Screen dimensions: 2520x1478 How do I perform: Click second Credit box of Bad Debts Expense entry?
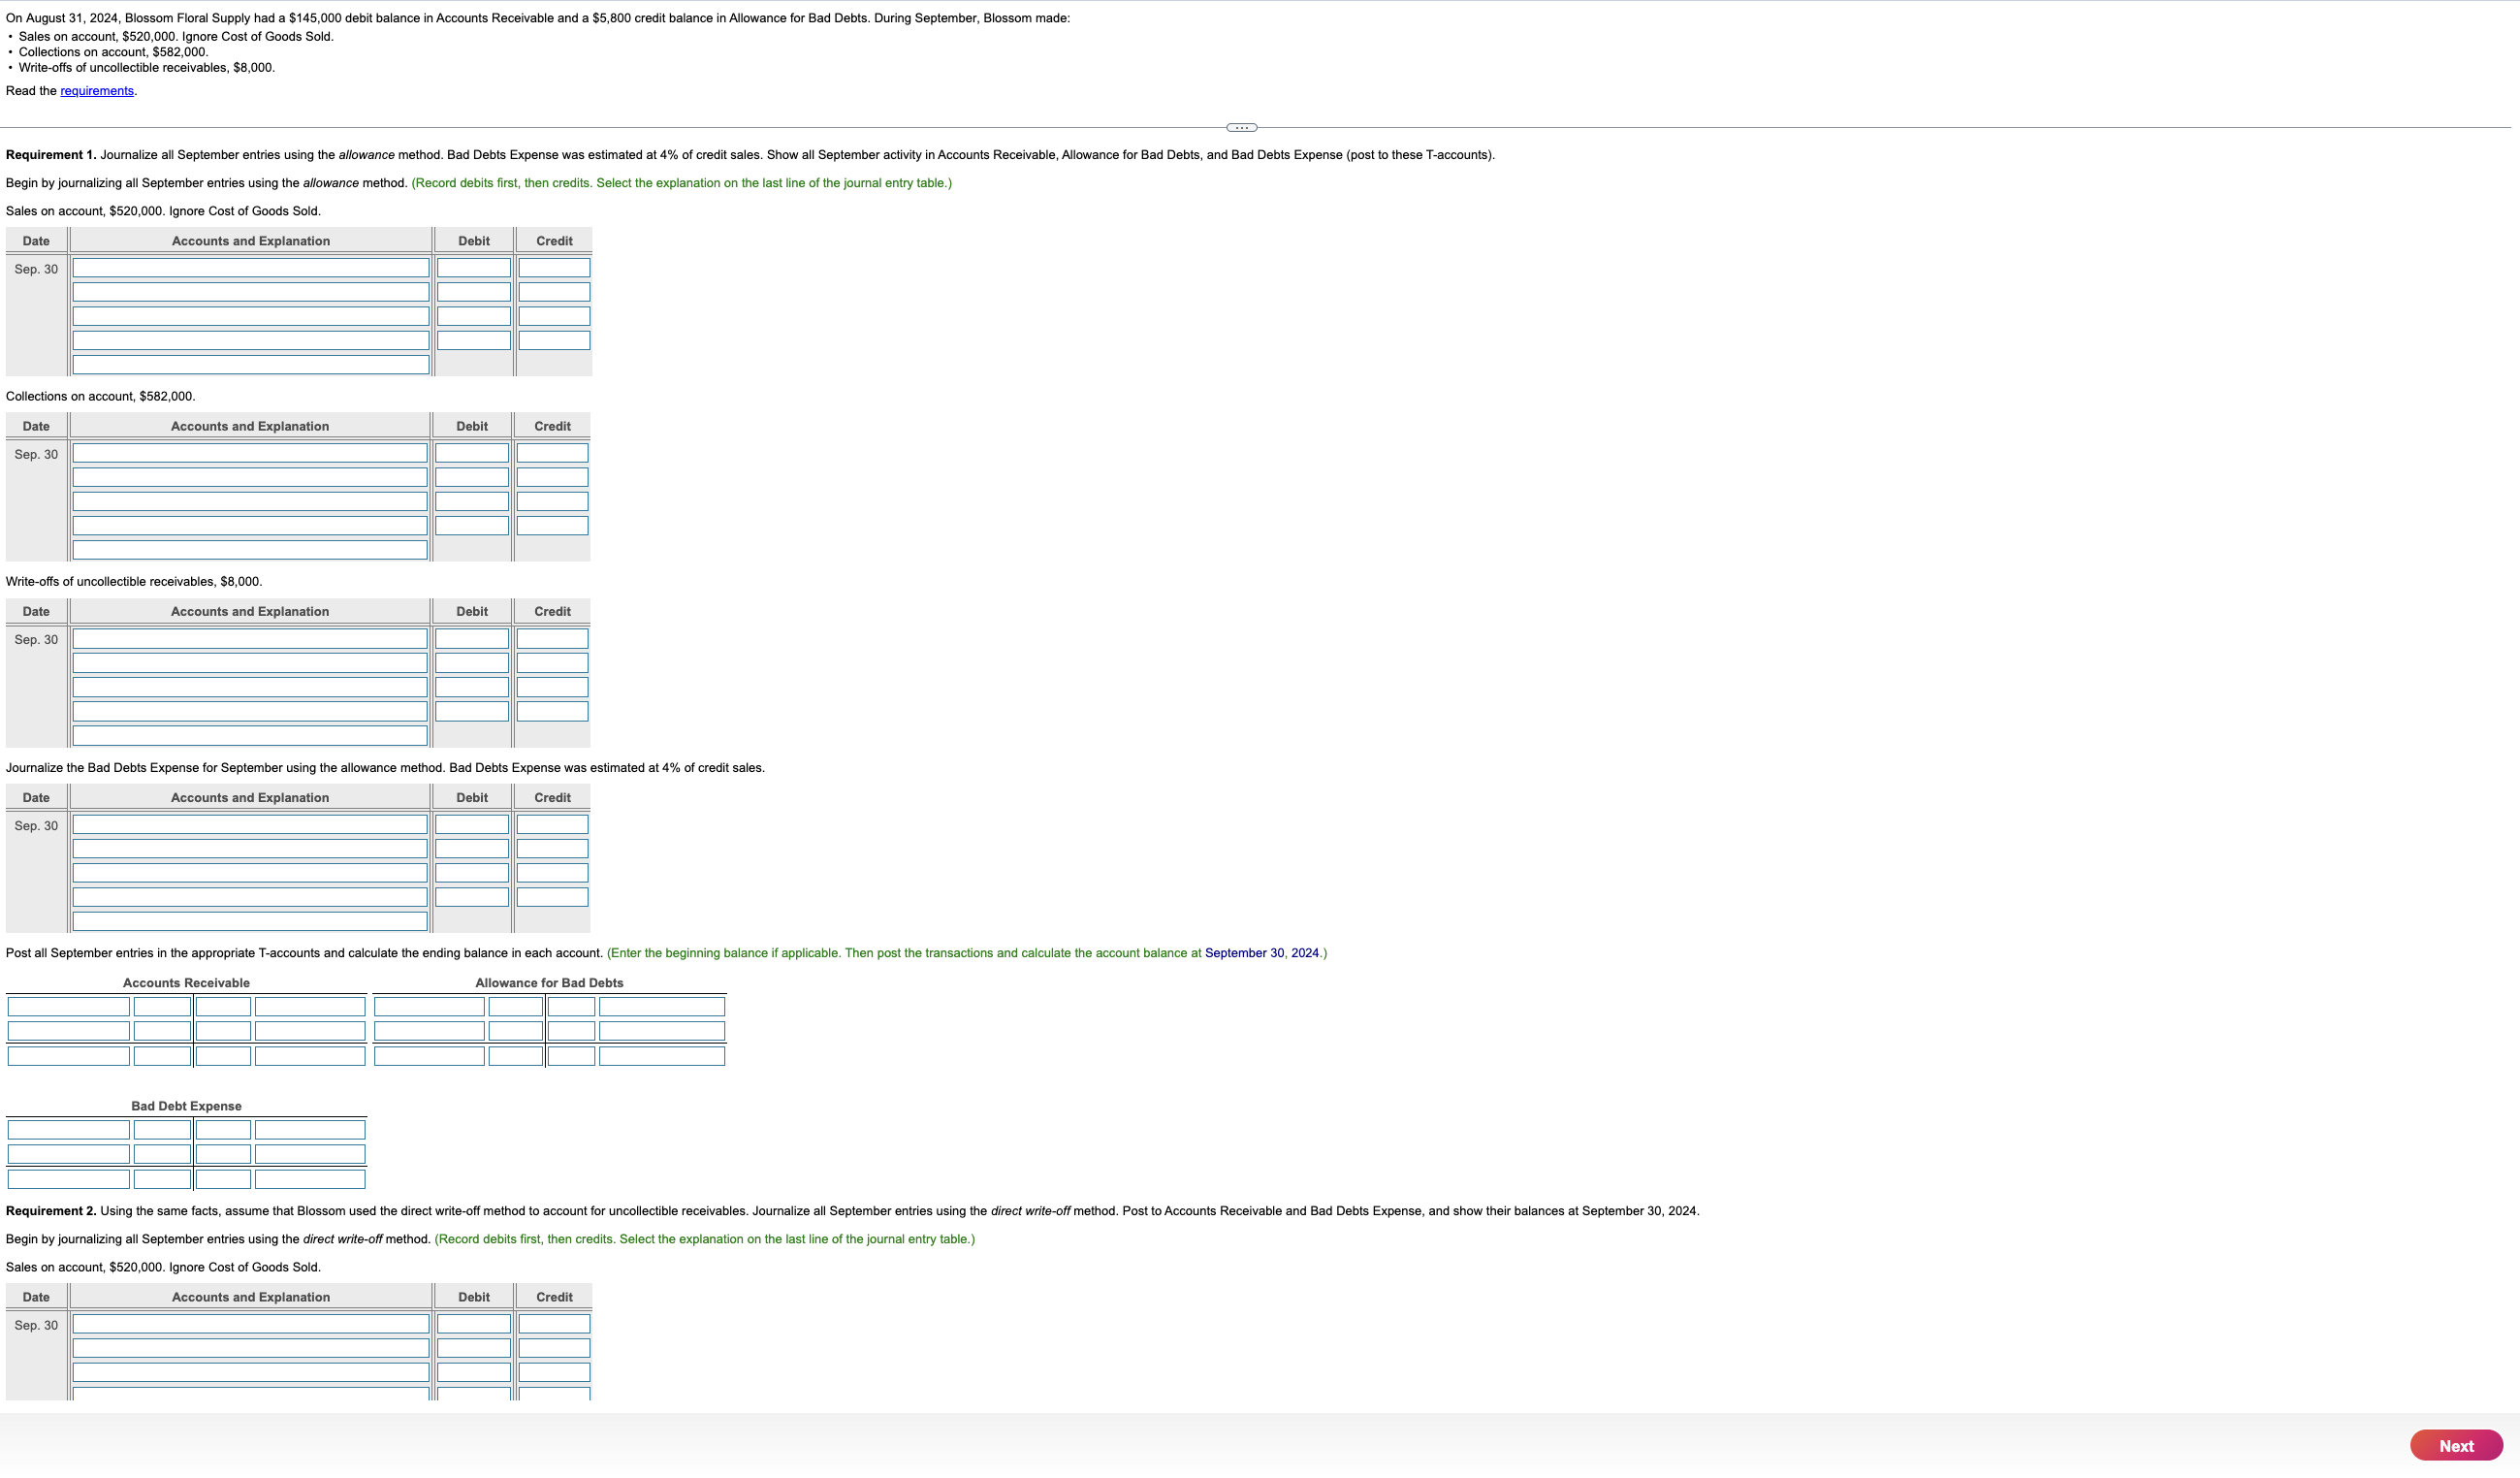[x=552, y=848]
